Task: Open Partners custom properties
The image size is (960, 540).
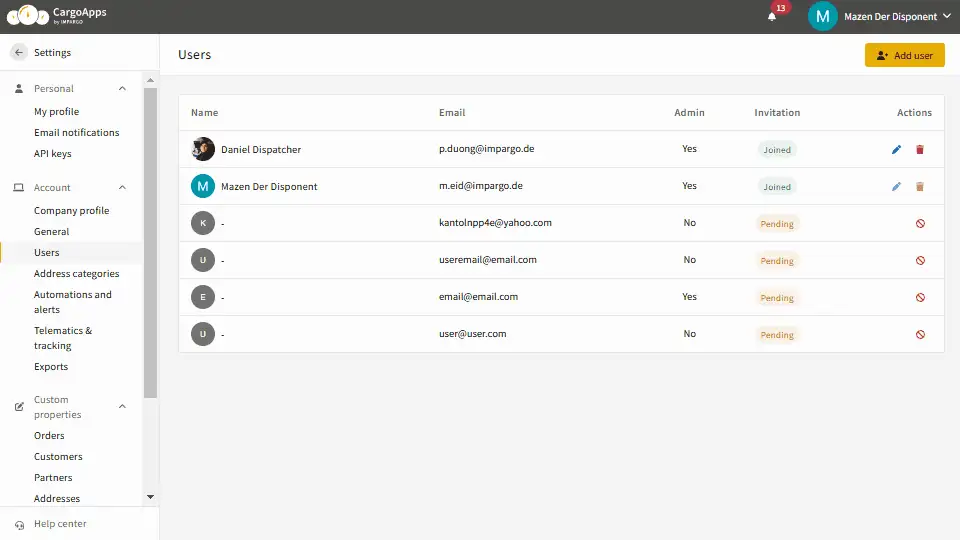Action: pos(53,478)
